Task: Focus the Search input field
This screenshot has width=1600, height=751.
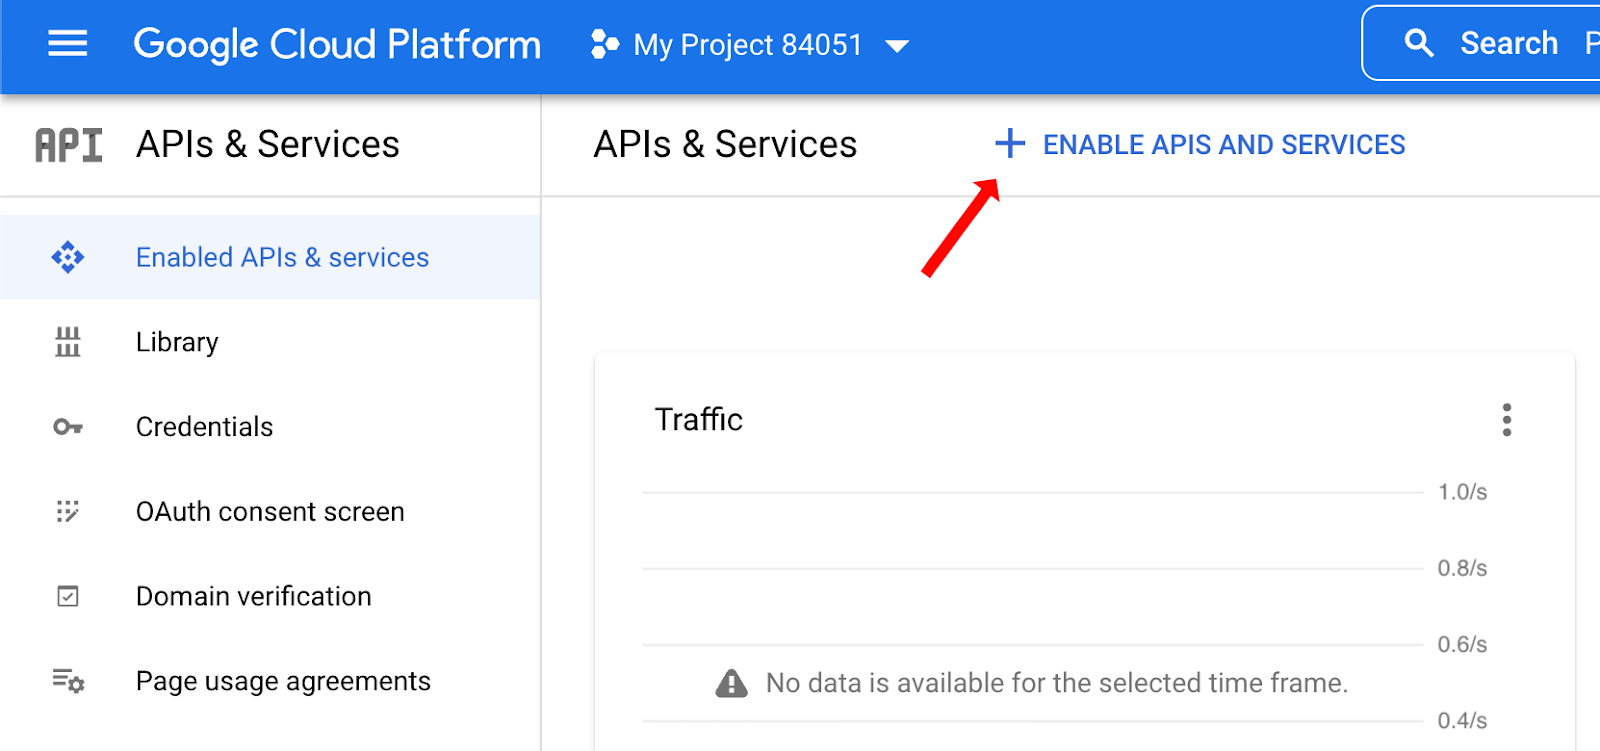Action: pyautogui.click(x=1482, y=43)
